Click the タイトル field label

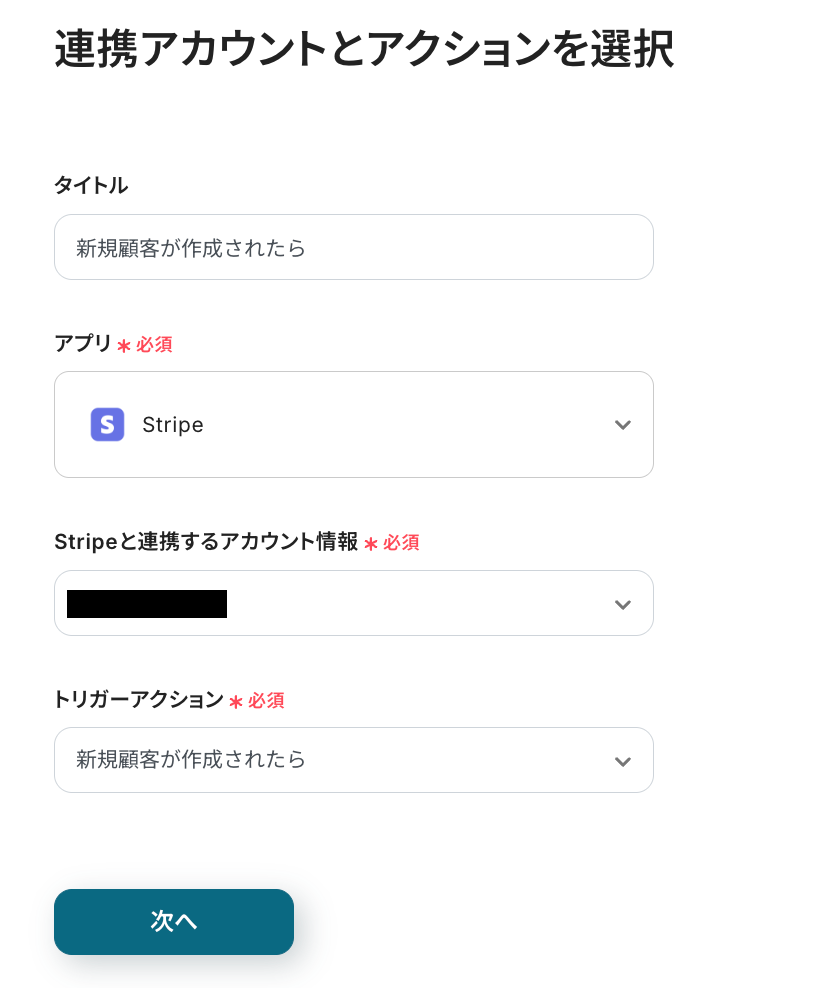click(91, 185)
